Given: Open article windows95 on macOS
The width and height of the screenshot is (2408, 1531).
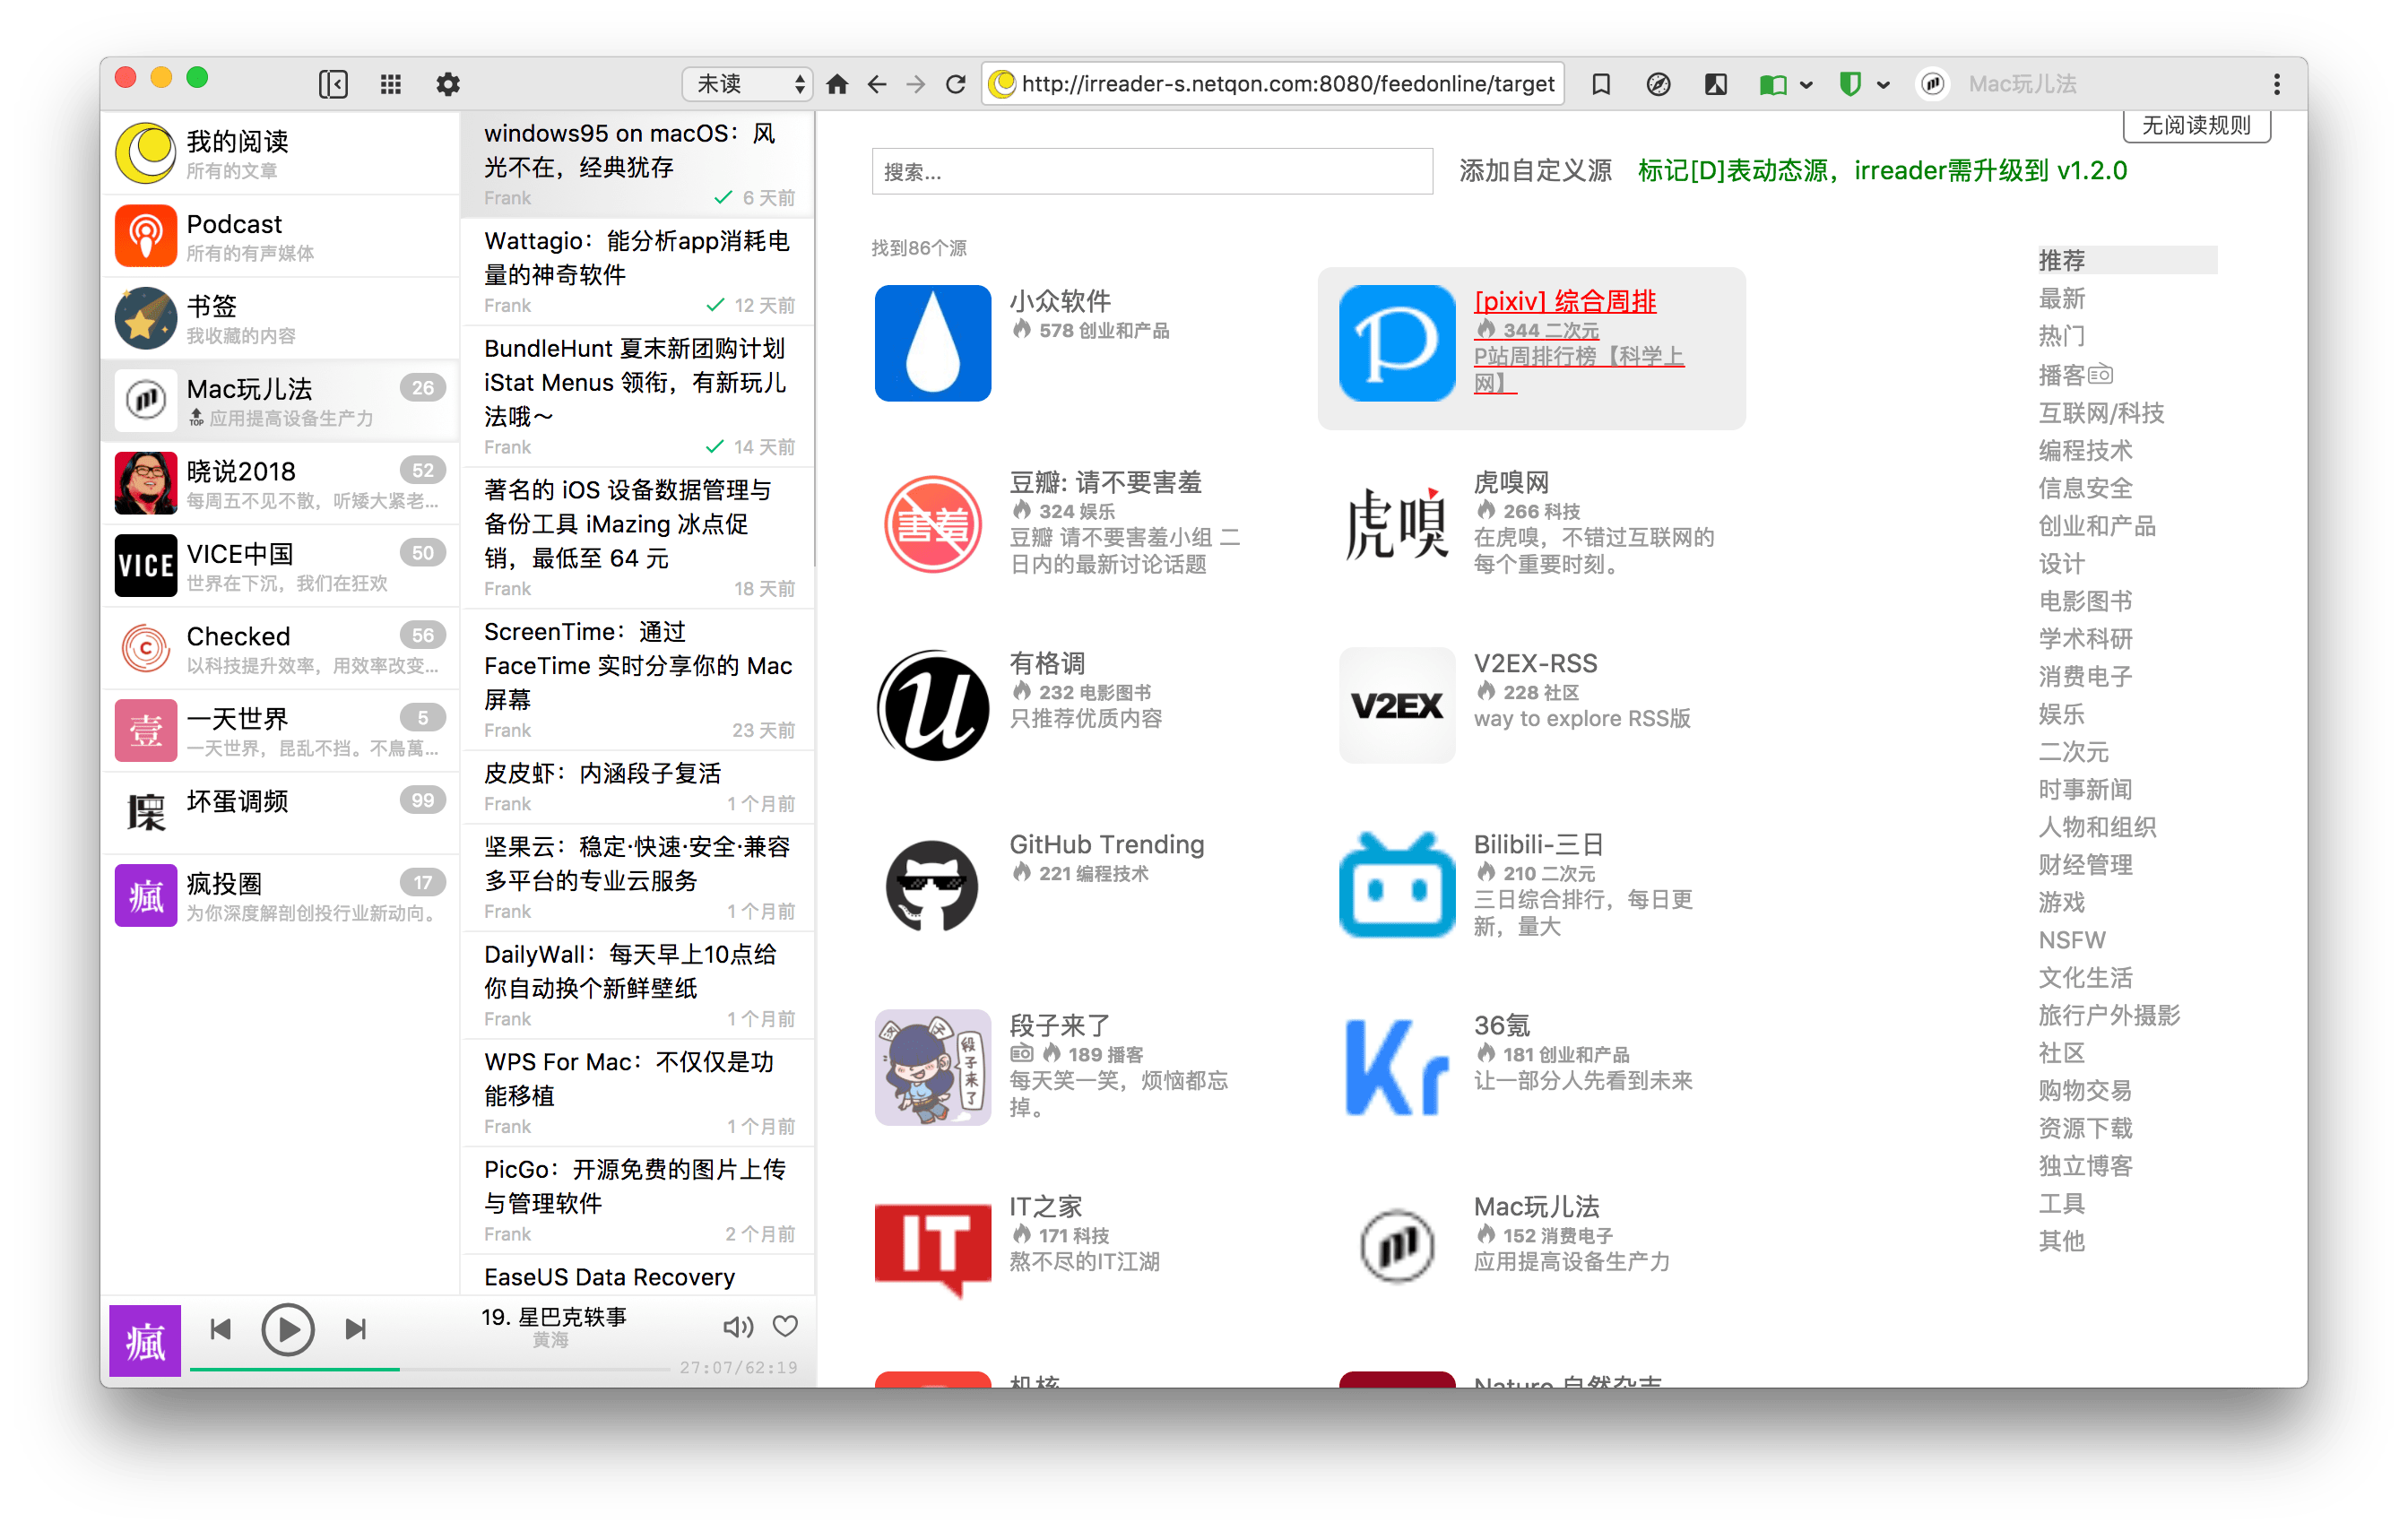Looking at the screenshot, I should pyautogui.click(x=638, y=164).
